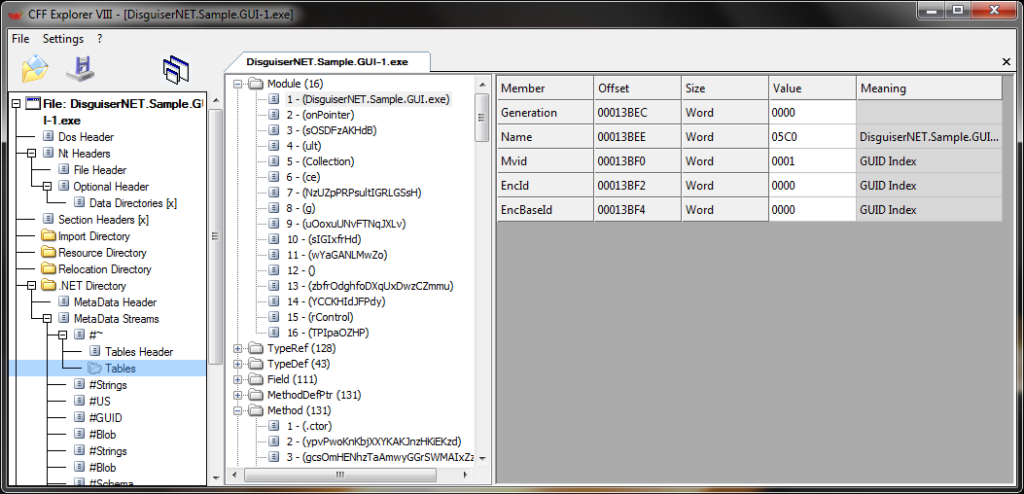Click the #GUID stream icon
Screen dimensions: 1024x494
(x=80, y=417)
